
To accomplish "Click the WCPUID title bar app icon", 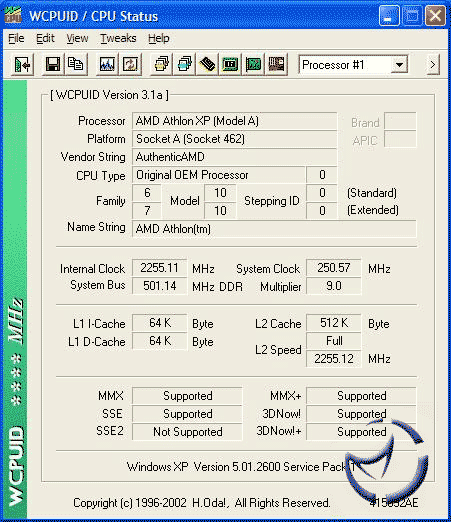I will pyautogui.click(x=13, y=15).
